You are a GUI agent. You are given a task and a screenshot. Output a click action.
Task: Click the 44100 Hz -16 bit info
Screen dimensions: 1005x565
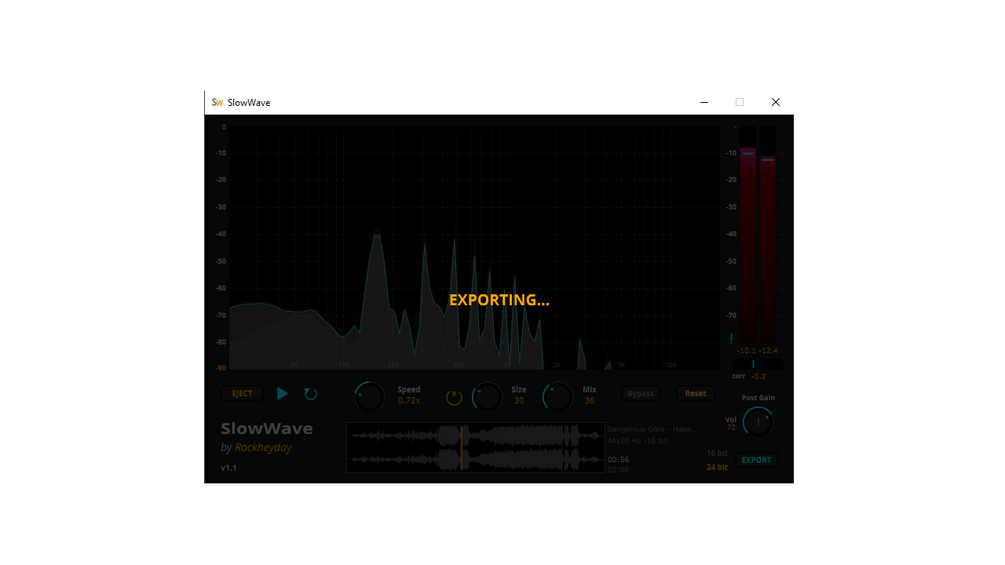pyautogui.click(x=637, y=441)
